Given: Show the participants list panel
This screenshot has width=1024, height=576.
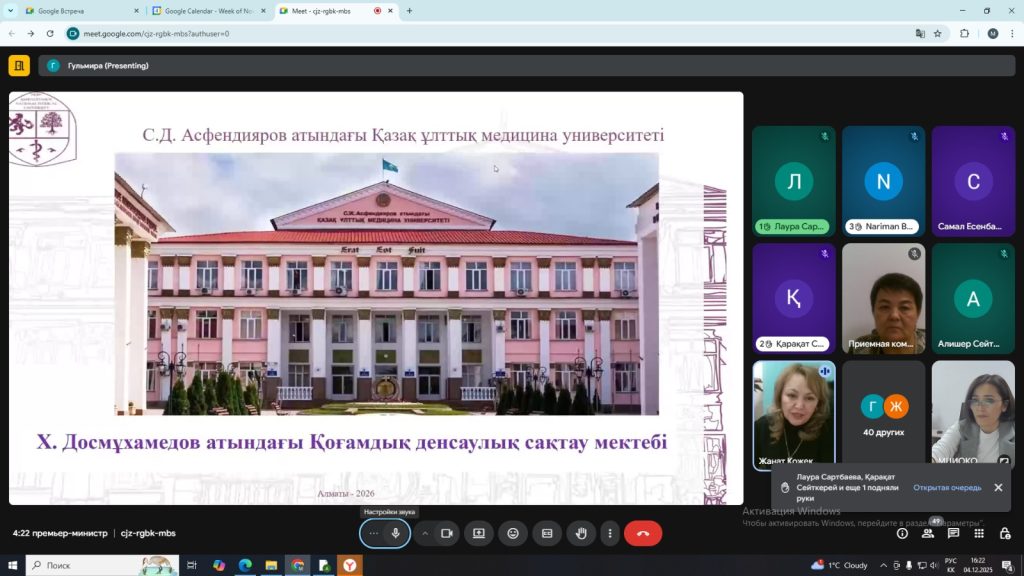Looking at the screenshot, I should pyautogui.click(x=928, y=534).
